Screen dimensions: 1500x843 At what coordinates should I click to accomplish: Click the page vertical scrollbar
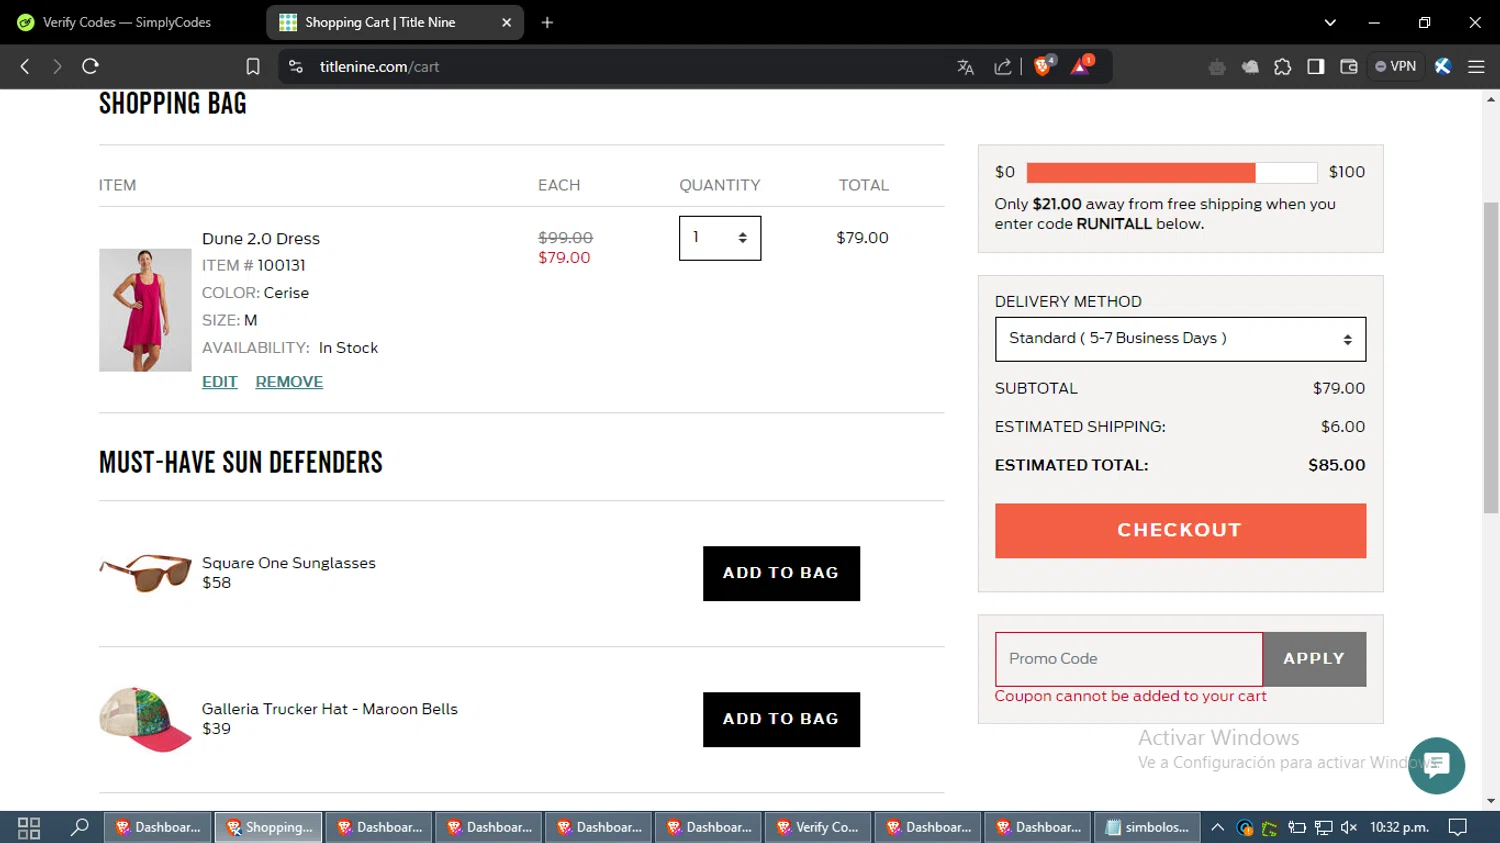pos(1491,356)
